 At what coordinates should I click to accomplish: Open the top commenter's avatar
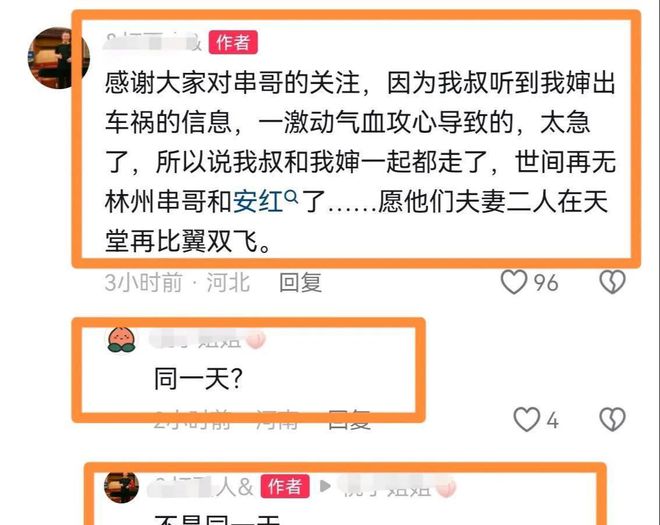59,58
